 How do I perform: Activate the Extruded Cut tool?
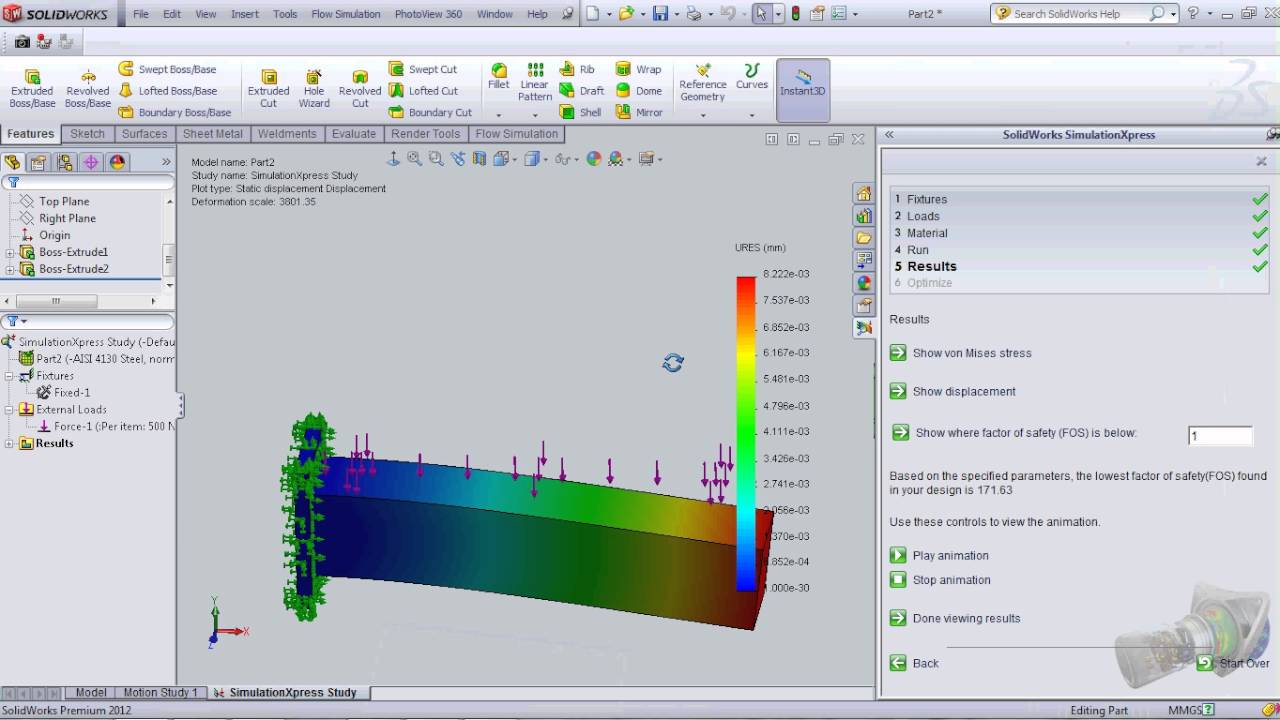268,88
